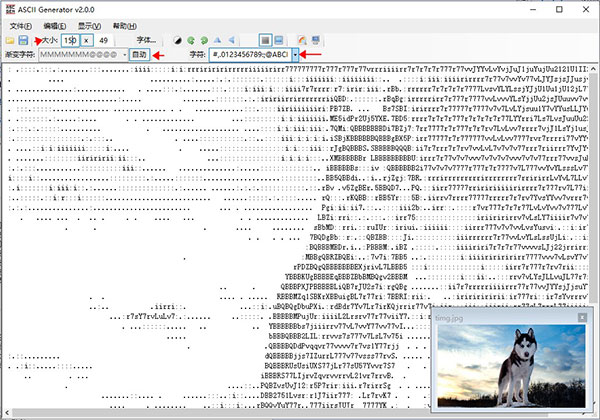Click the 自动 auto button
The width and height of the screenshot is (600, 420).
pyautogui.click(x=139, y=55)
